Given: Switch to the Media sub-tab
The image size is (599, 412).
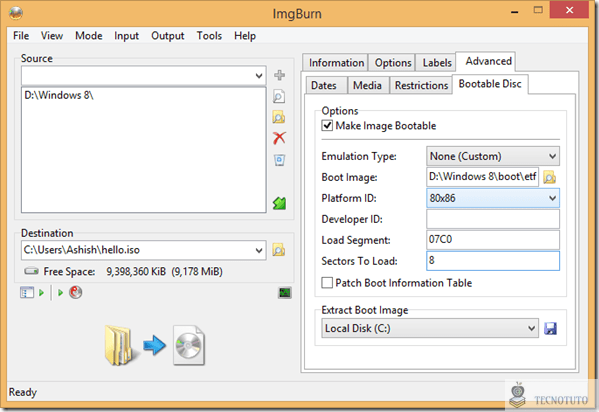Looking at the screenshot, I should [x=367, y=85].
